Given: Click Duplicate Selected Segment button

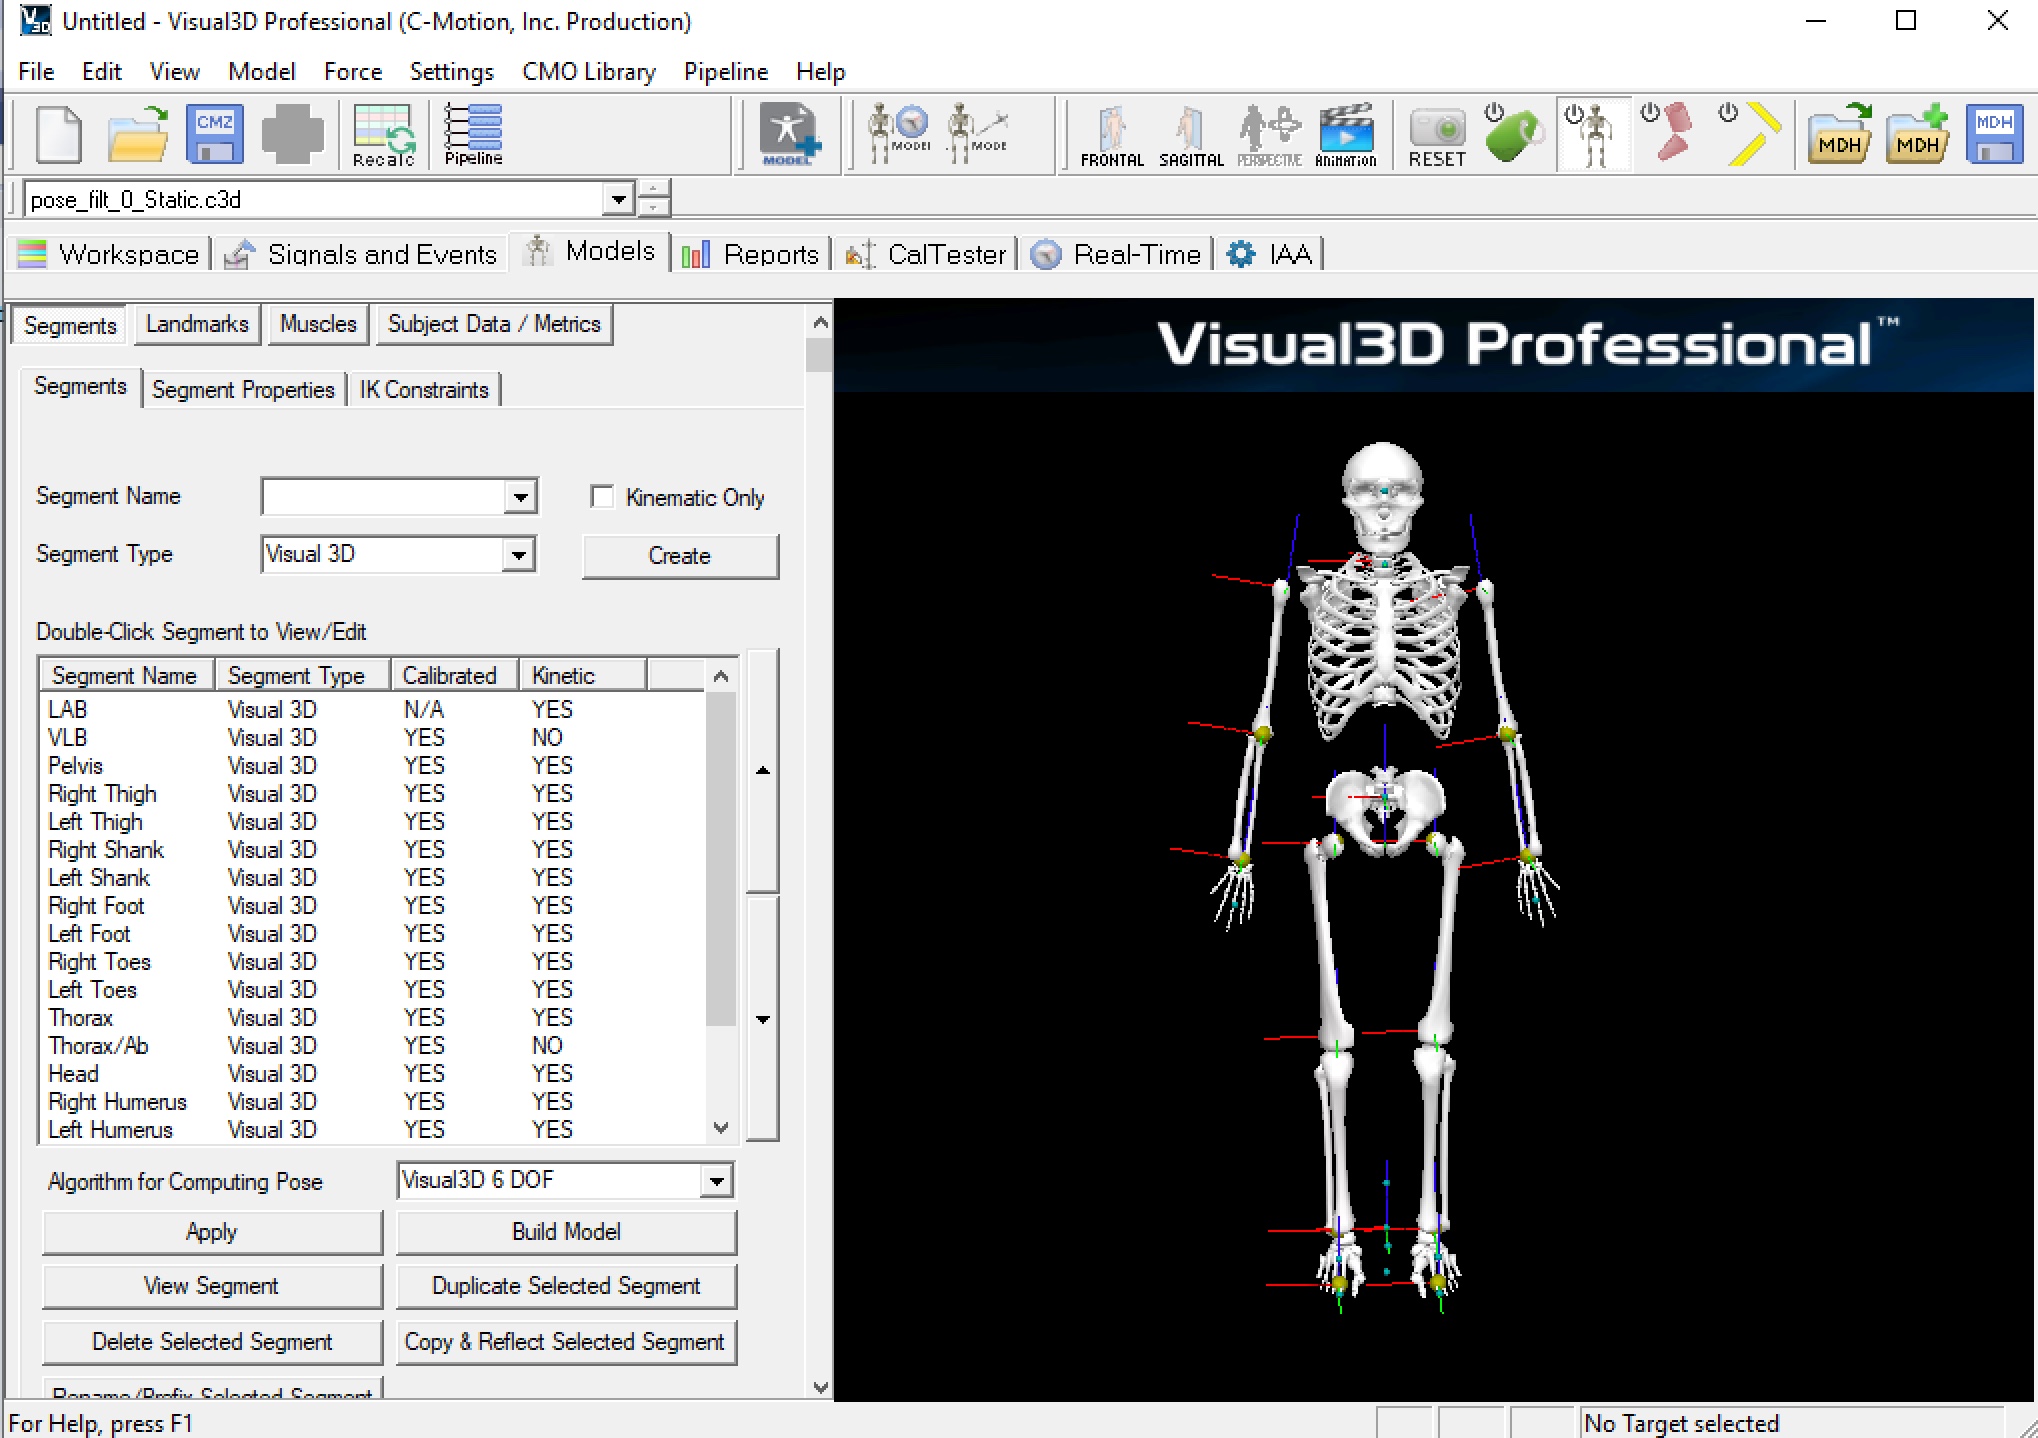Looking at the screenshot, I should click(566, 1286).
